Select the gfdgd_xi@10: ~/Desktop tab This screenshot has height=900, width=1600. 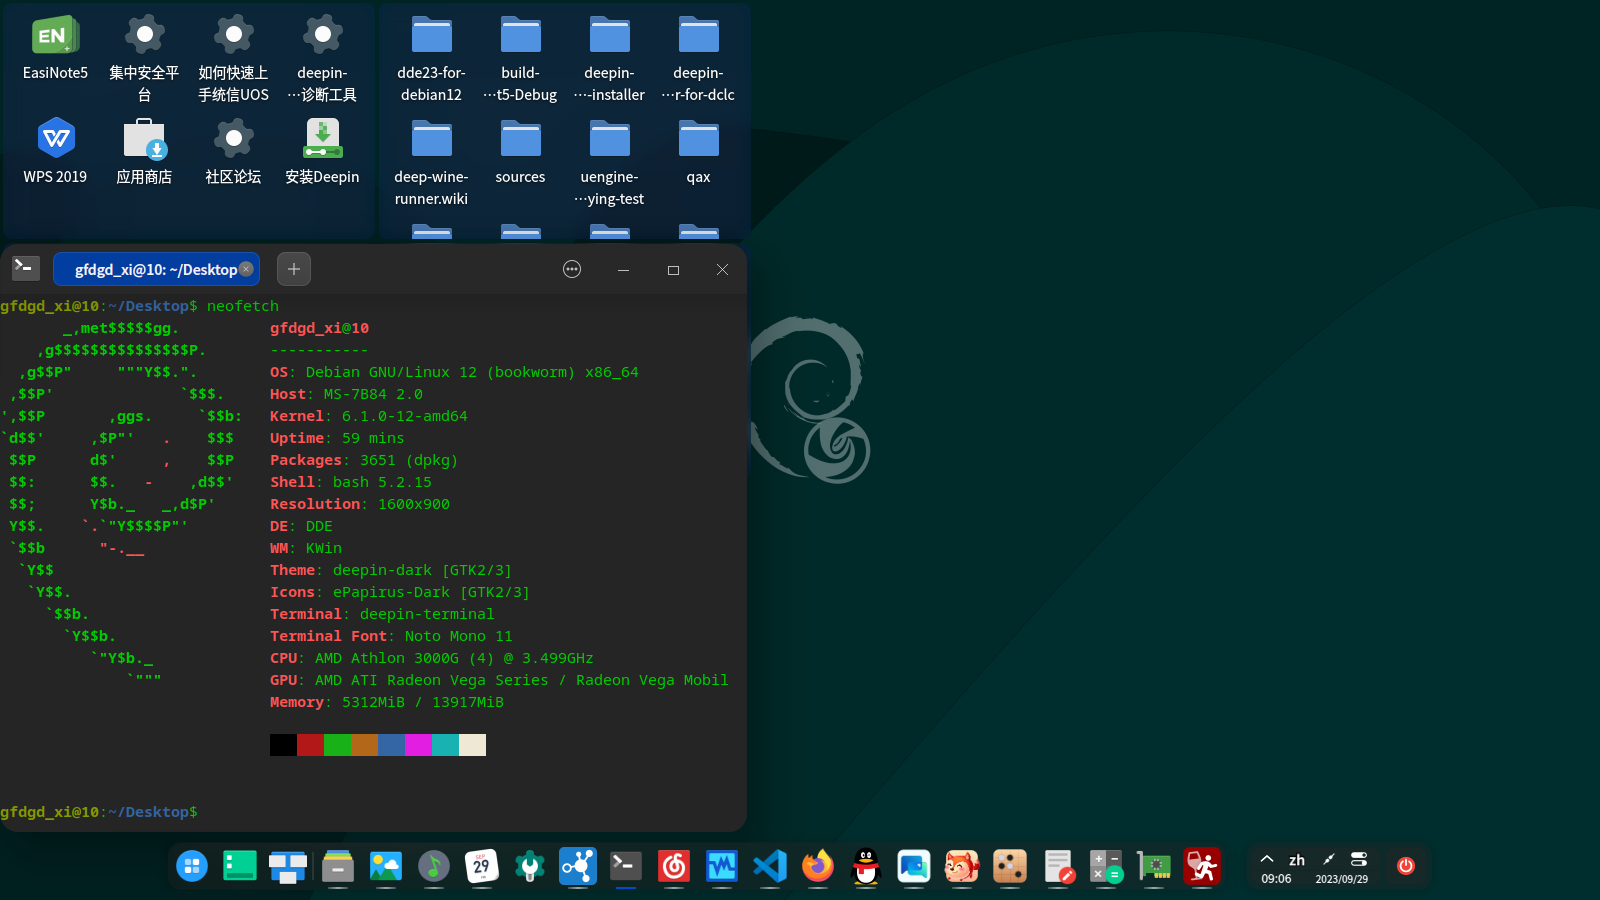155,269
